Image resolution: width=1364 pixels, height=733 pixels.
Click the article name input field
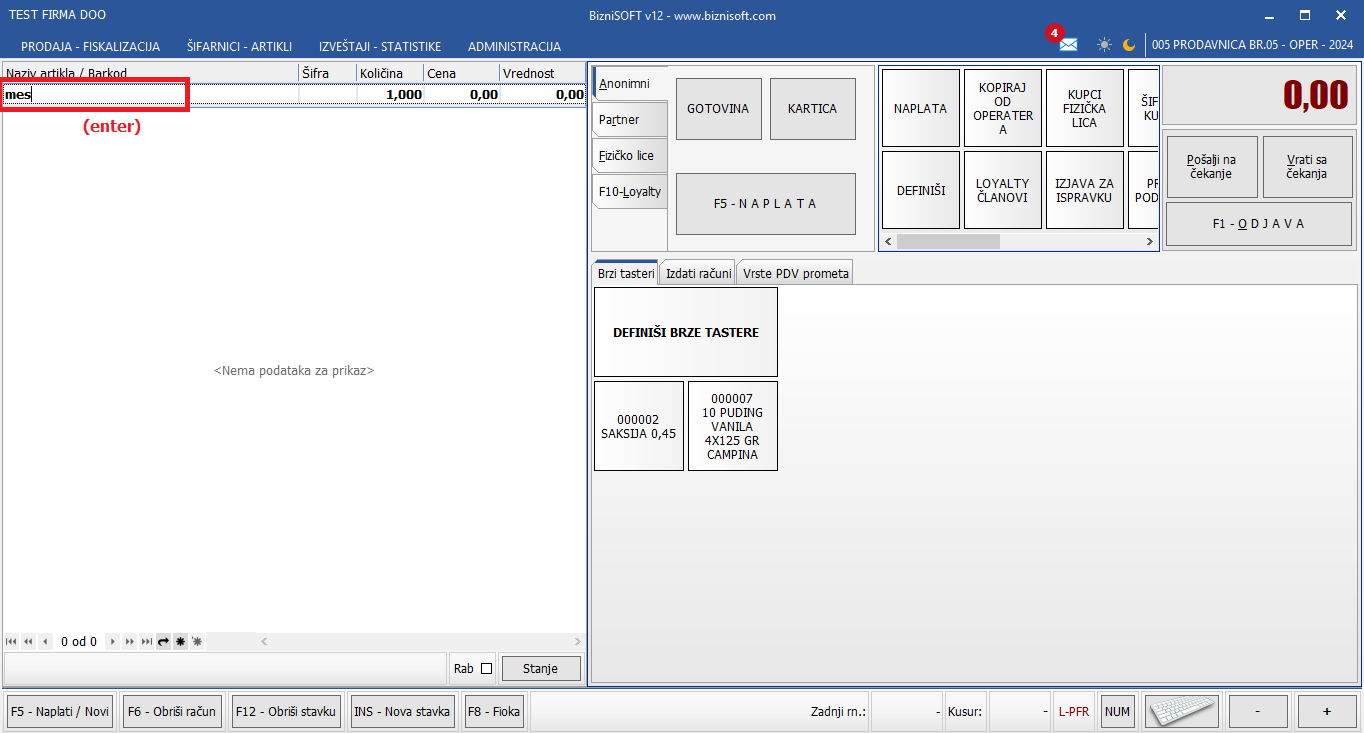click(x=95, y=95)
